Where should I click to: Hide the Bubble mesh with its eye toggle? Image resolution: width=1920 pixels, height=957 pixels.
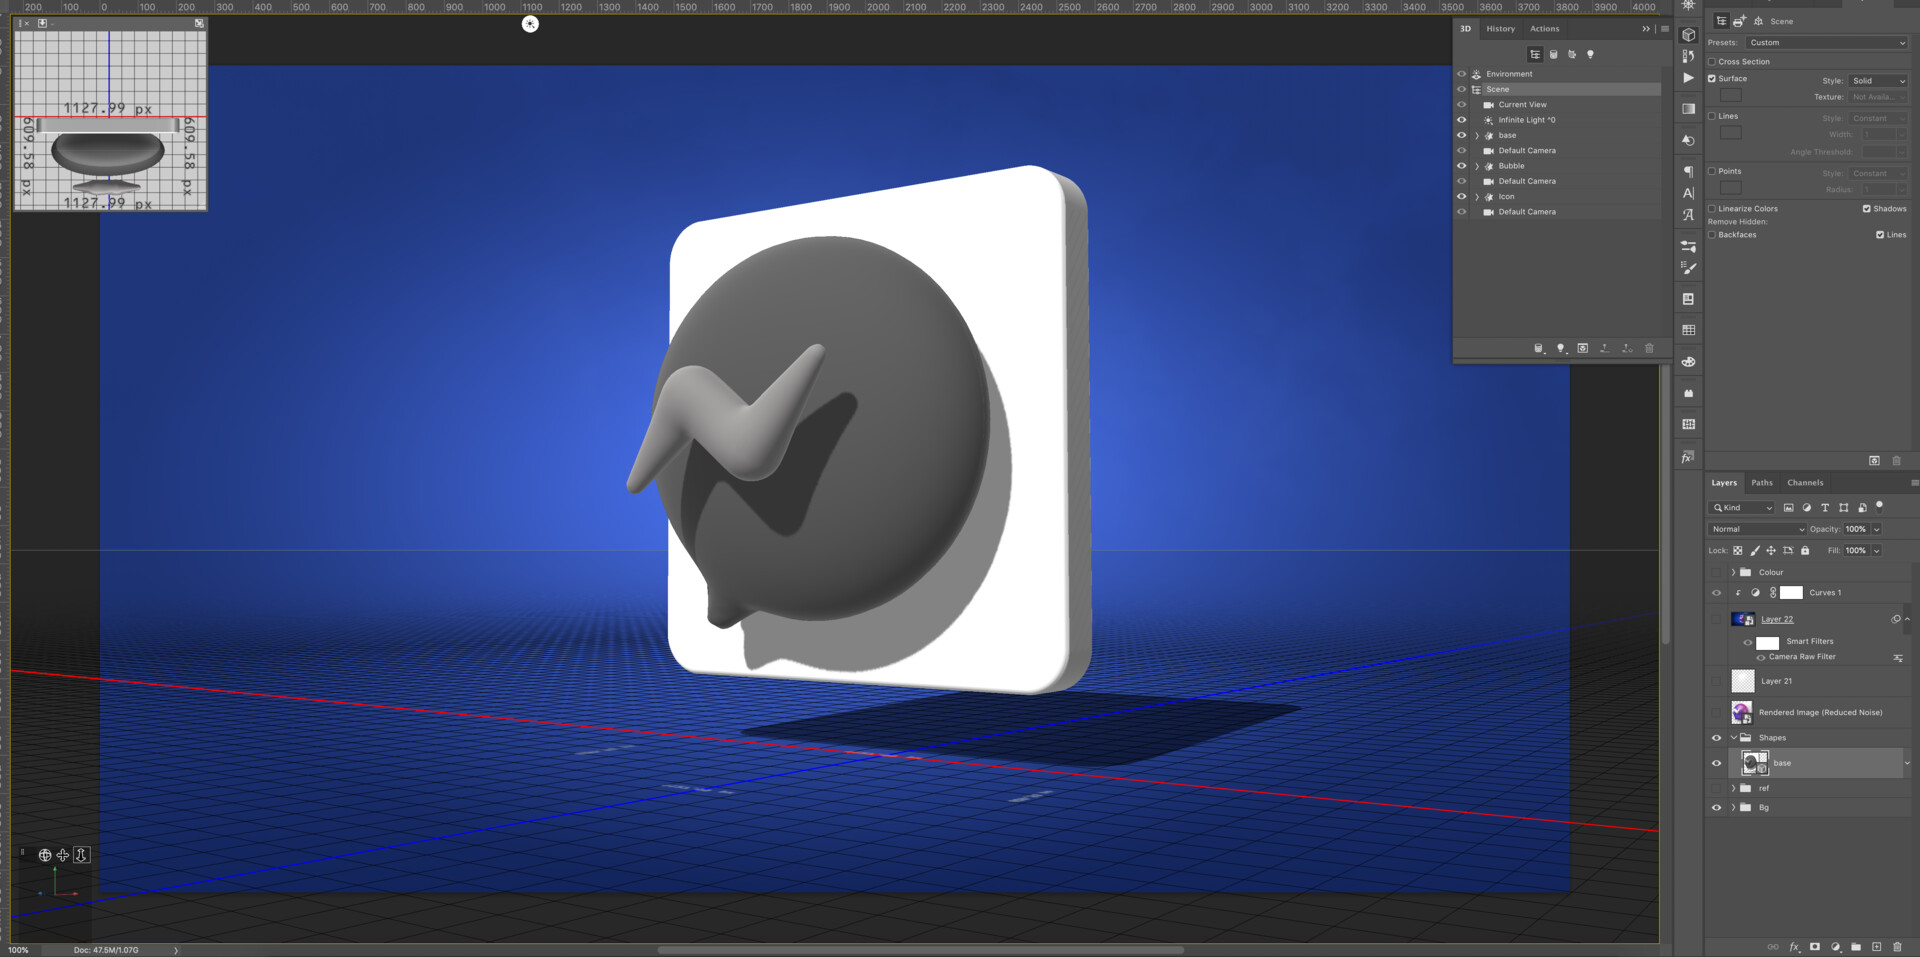tap(1462, 166)
